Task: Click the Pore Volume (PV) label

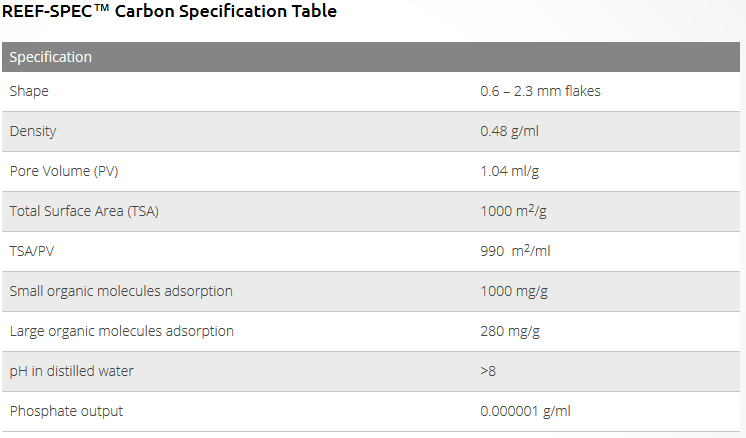Action: click(x=64, y=171)
